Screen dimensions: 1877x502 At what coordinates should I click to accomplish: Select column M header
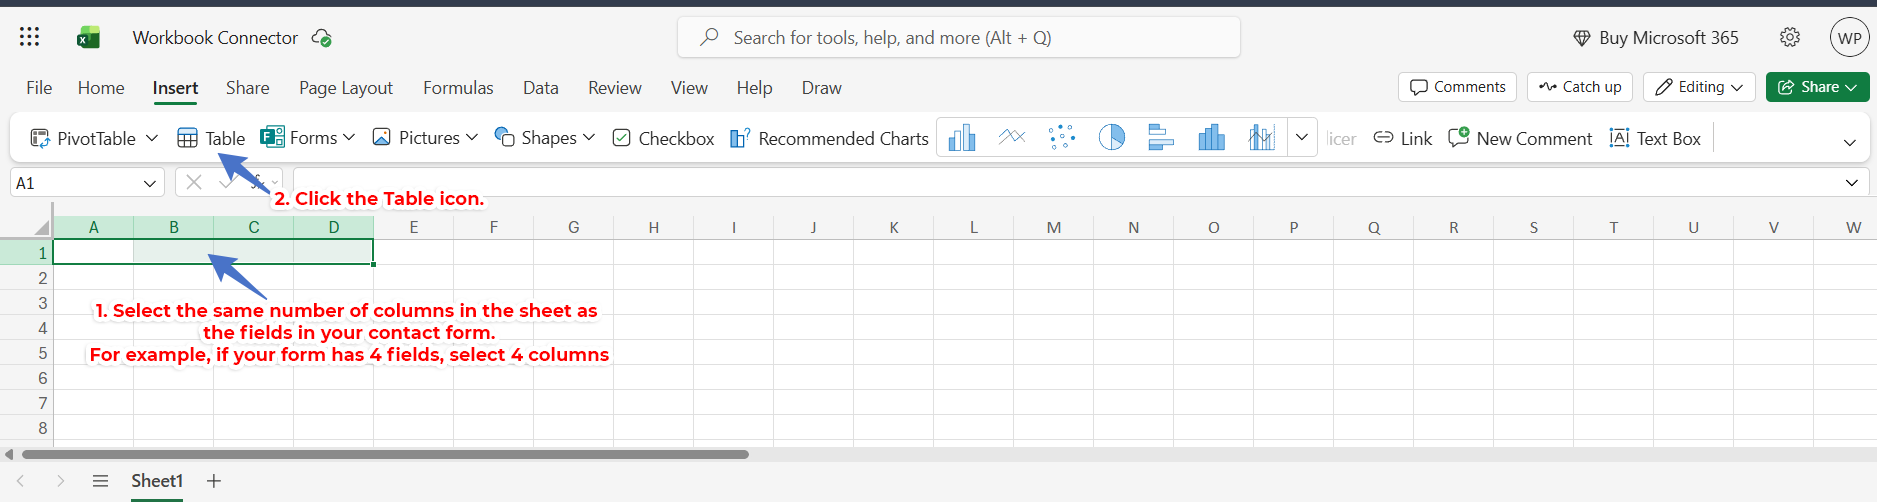(x=1053, y=228)
